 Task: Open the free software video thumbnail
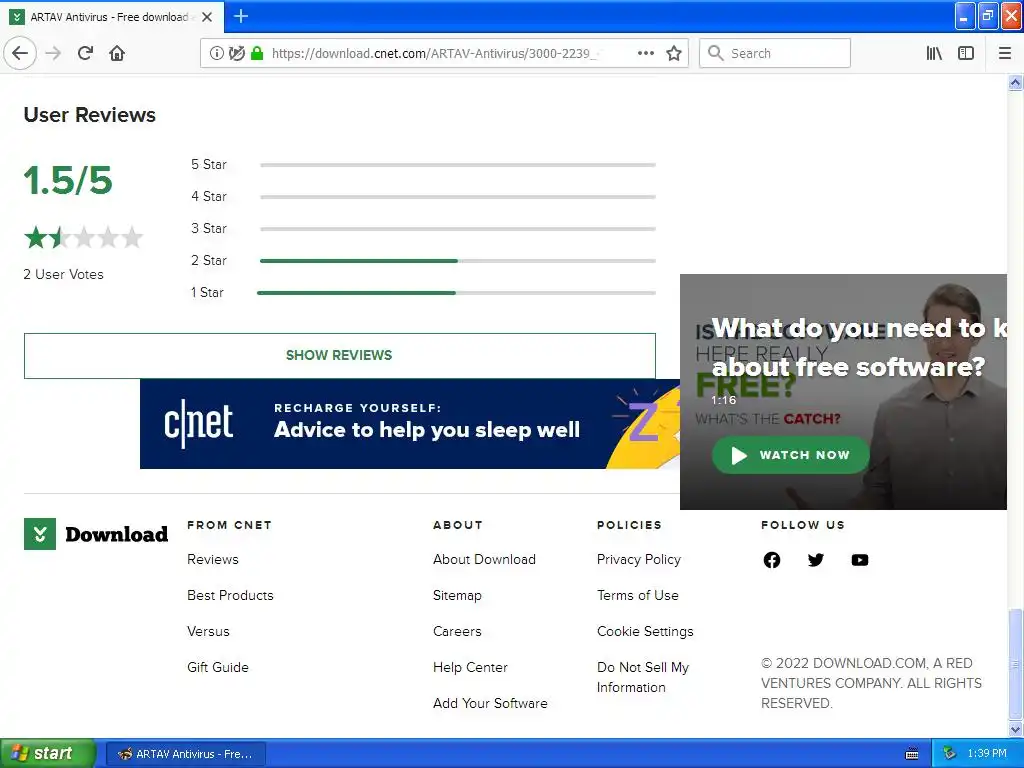pos(843,392)
